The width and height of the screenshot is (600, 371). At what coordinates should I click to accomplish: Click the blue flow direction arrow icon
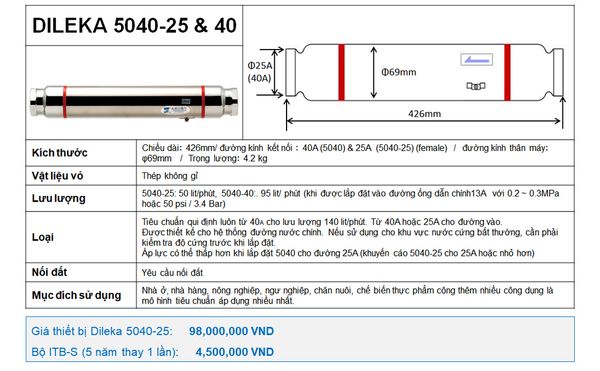(476, 60)
